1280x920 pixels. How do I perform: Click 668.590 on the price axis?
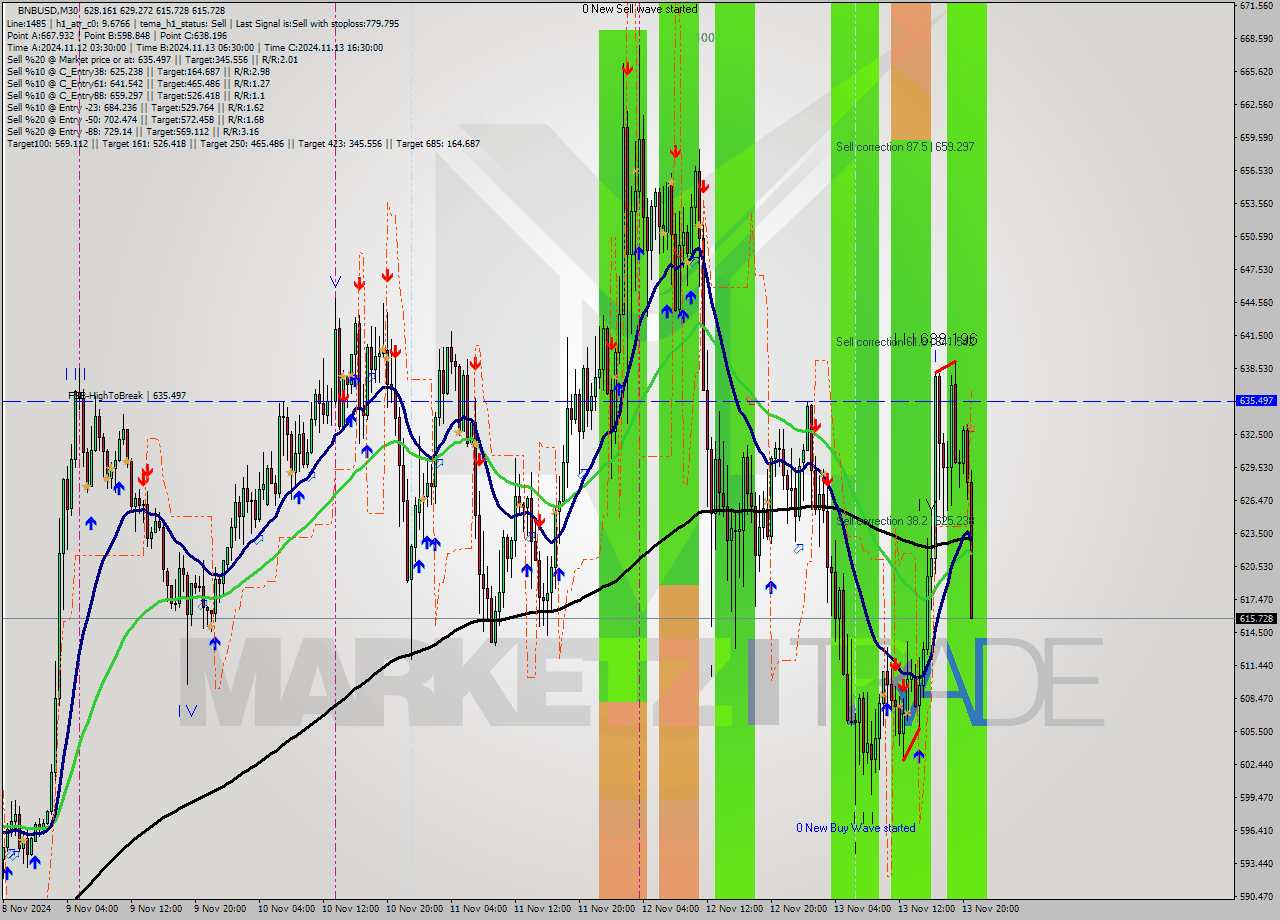(x=1256, y=39)
